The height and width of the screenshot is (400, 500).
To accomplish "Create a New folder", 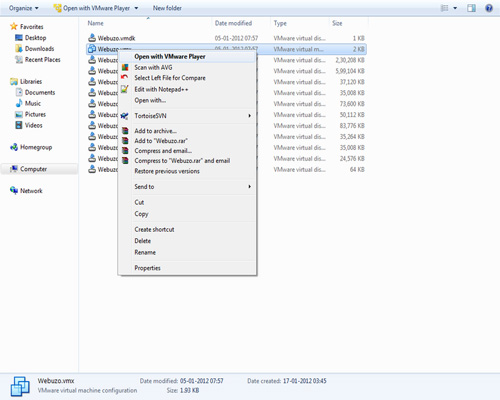I will (x=167, y=8).
